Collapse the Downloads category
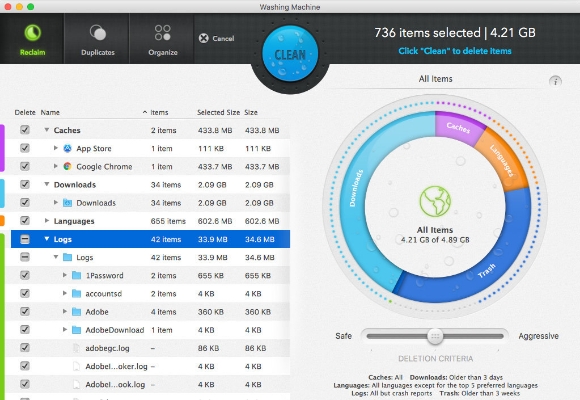The image size is (580, 400). pos(47,184)
